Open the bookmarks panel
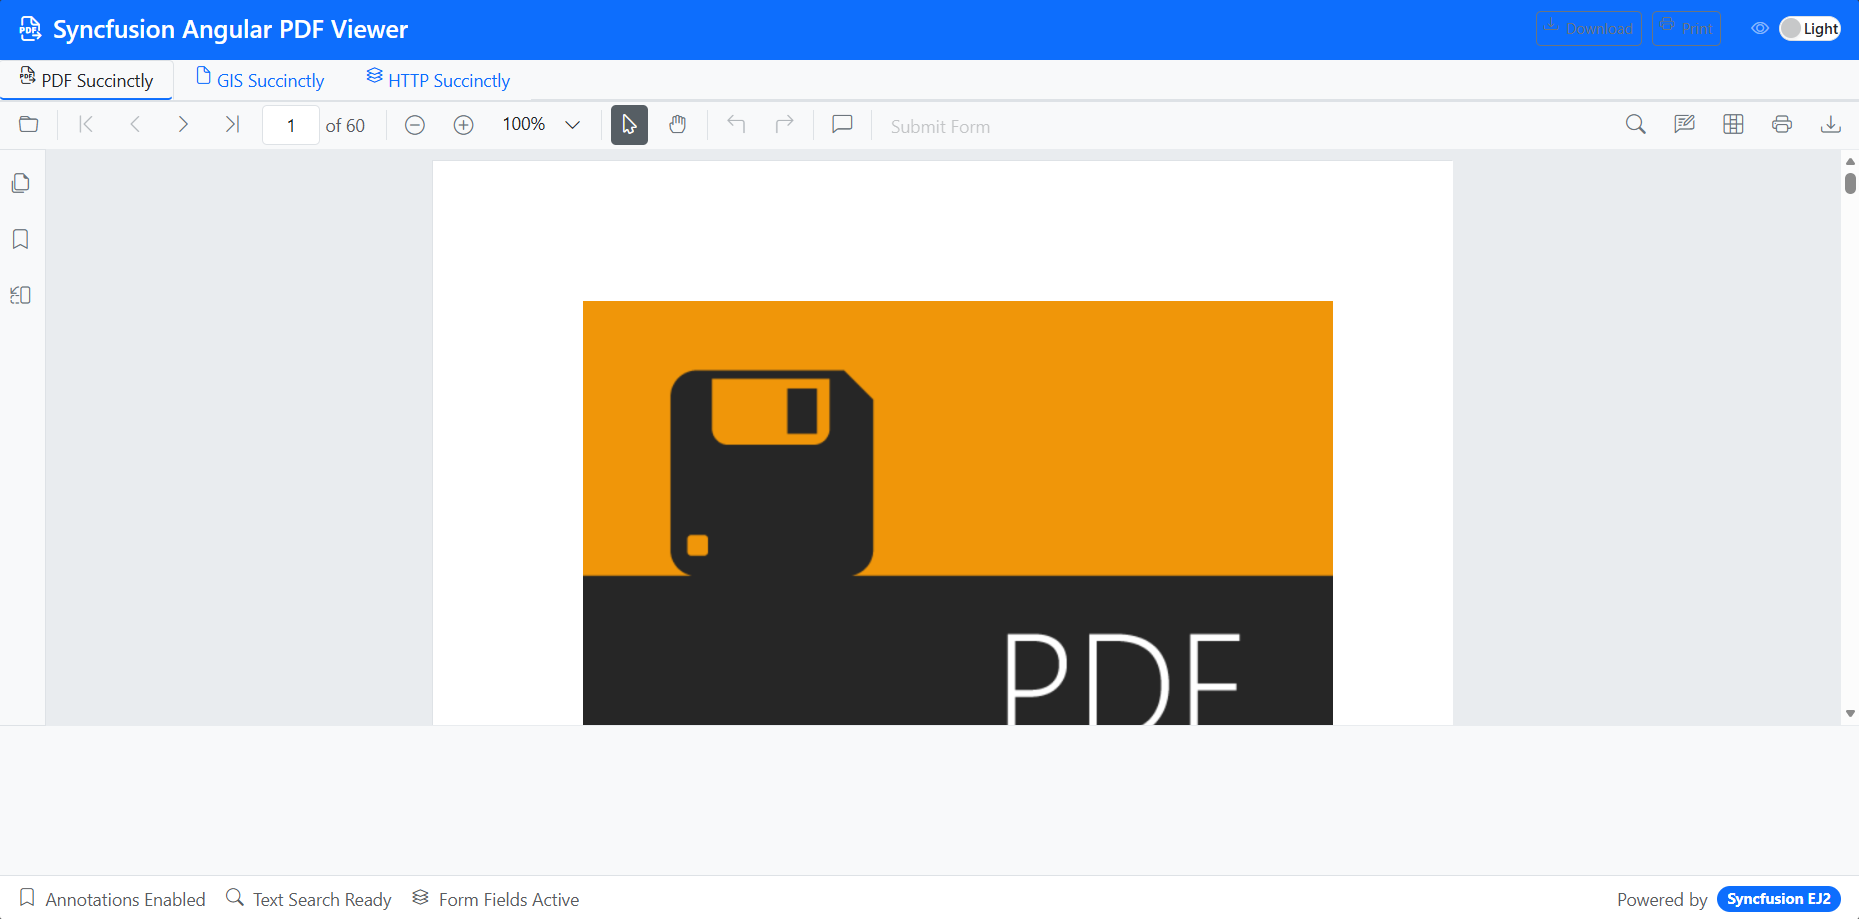 [21, 239]
